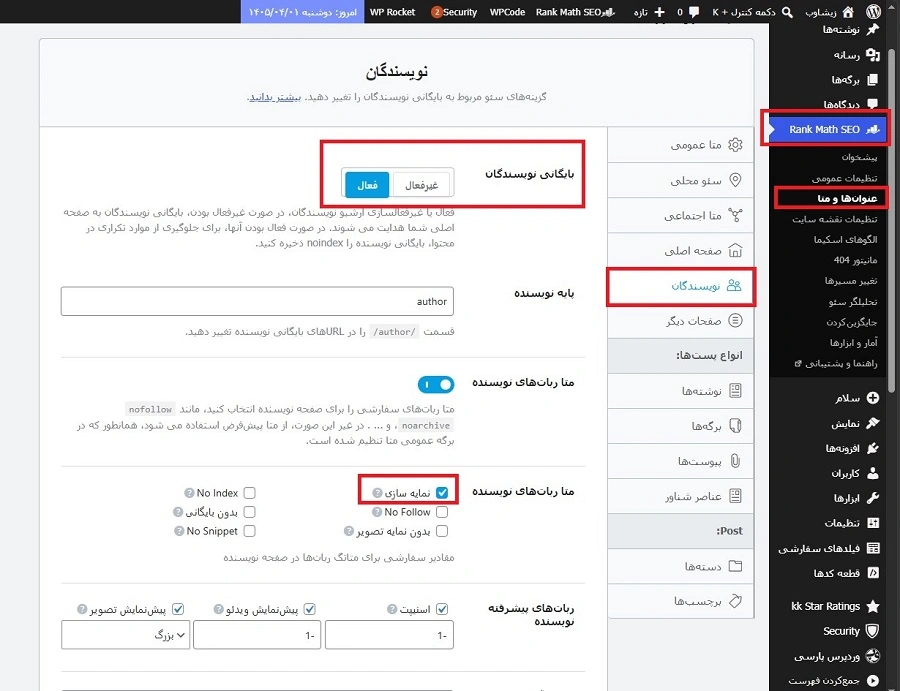Switch to صفحات دیگر tab
This screenshot has height=691, width=900.
680,321
